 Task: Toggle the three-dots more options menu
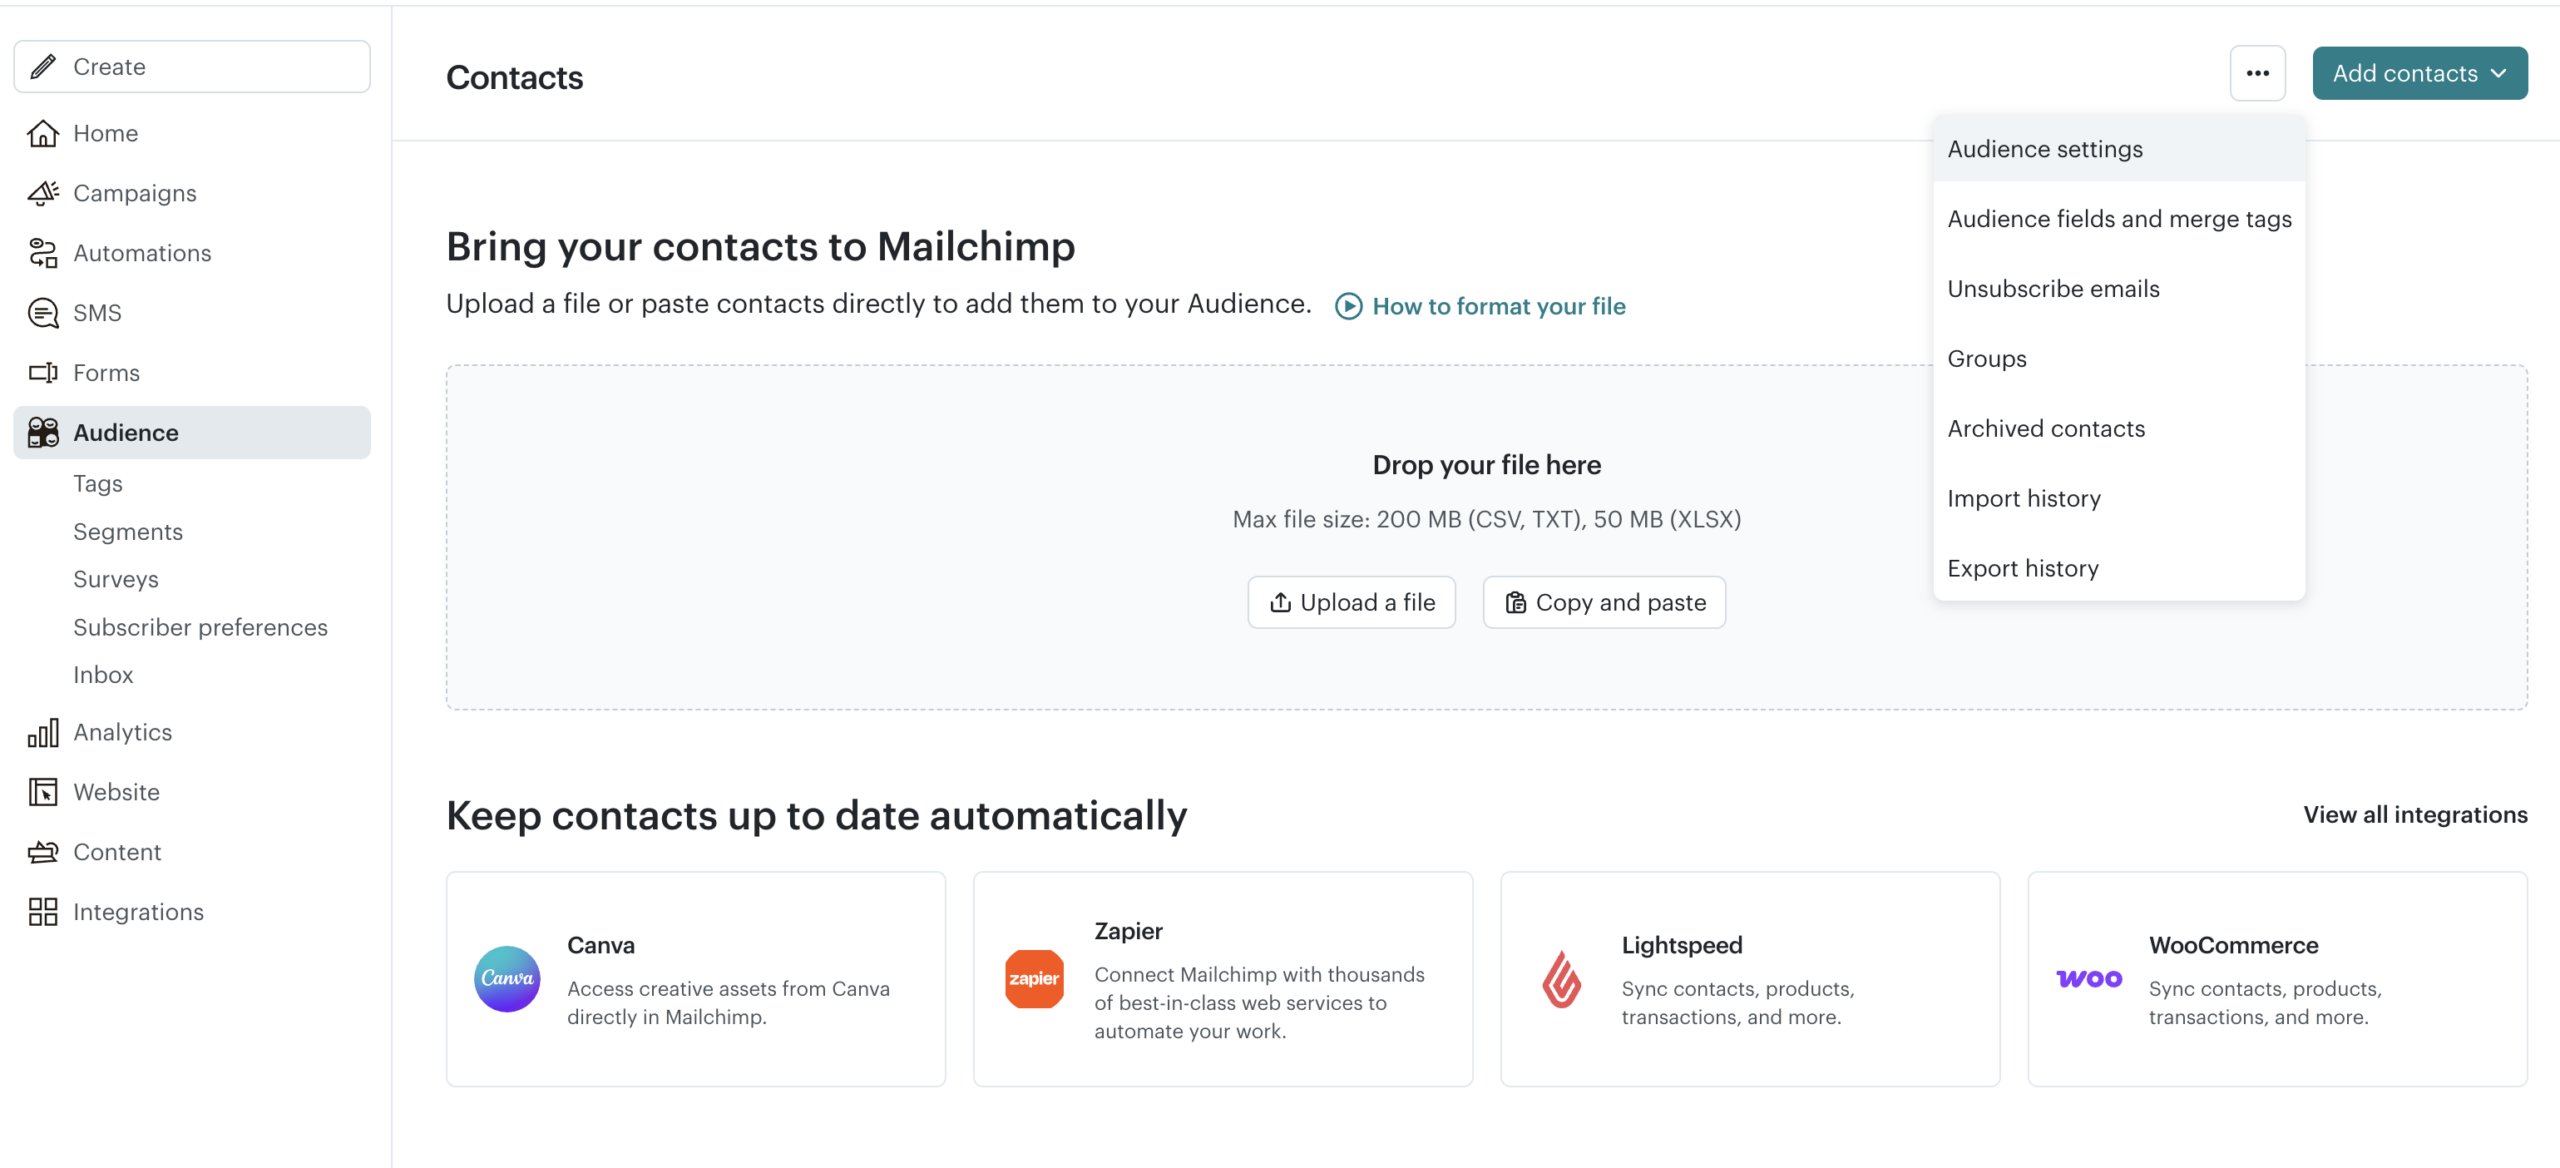click(2258, 73)
